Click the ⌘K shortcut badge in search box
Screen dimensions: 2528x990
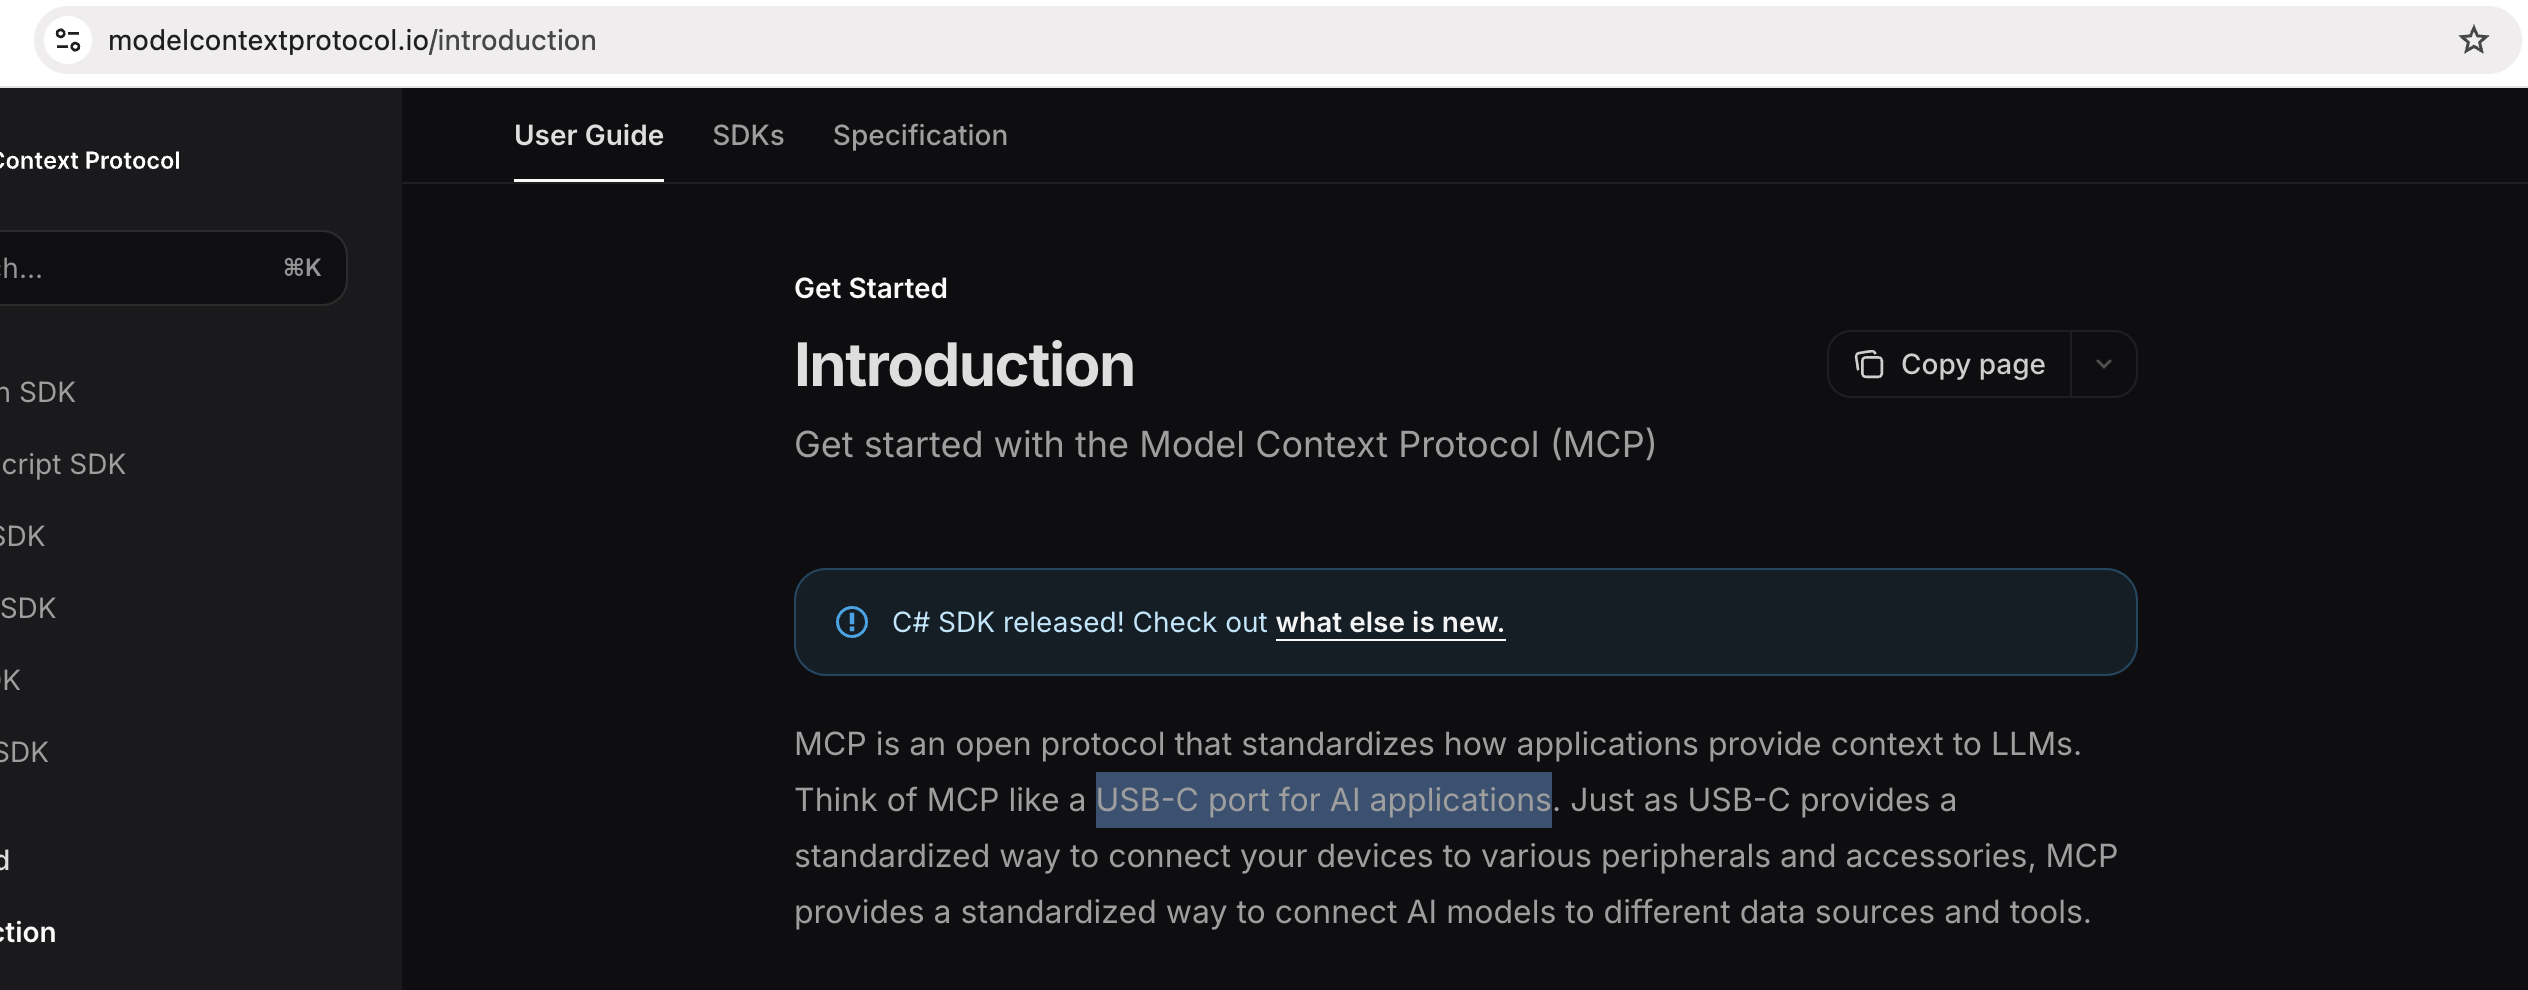pos(302,268)
